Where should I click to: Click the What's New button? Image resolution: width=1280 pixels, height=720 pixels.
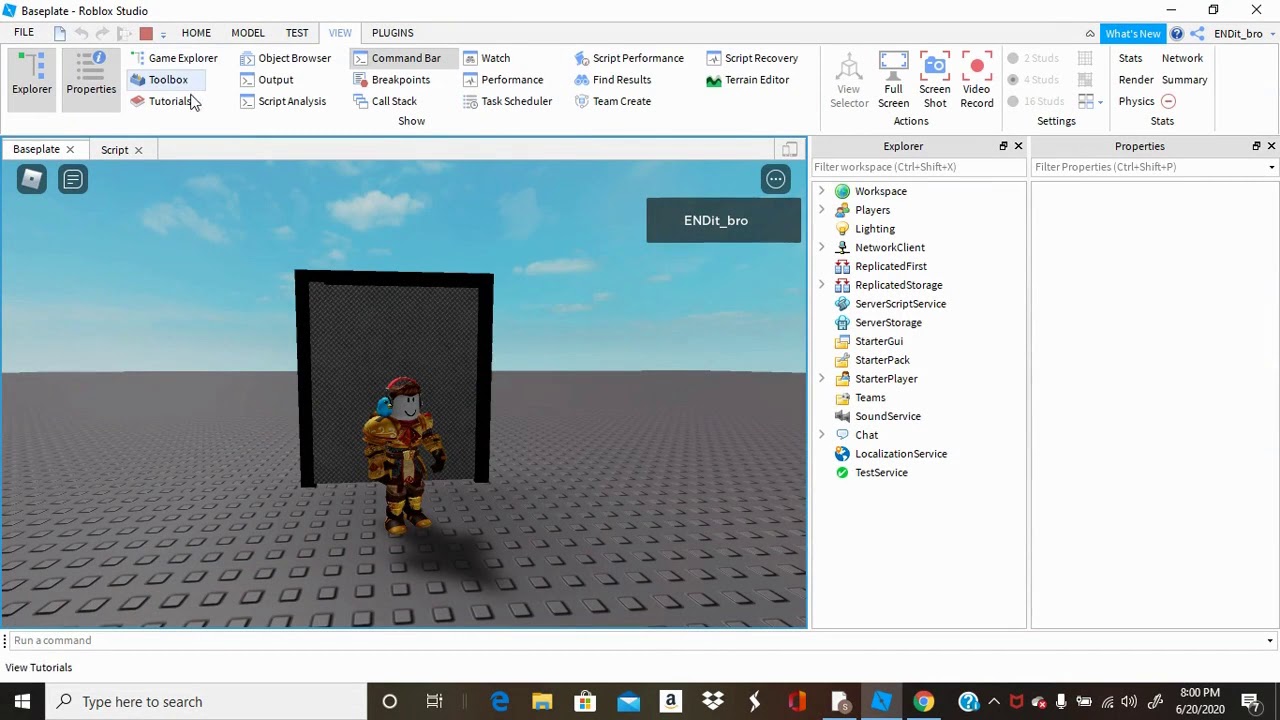tap(1133, 34)
